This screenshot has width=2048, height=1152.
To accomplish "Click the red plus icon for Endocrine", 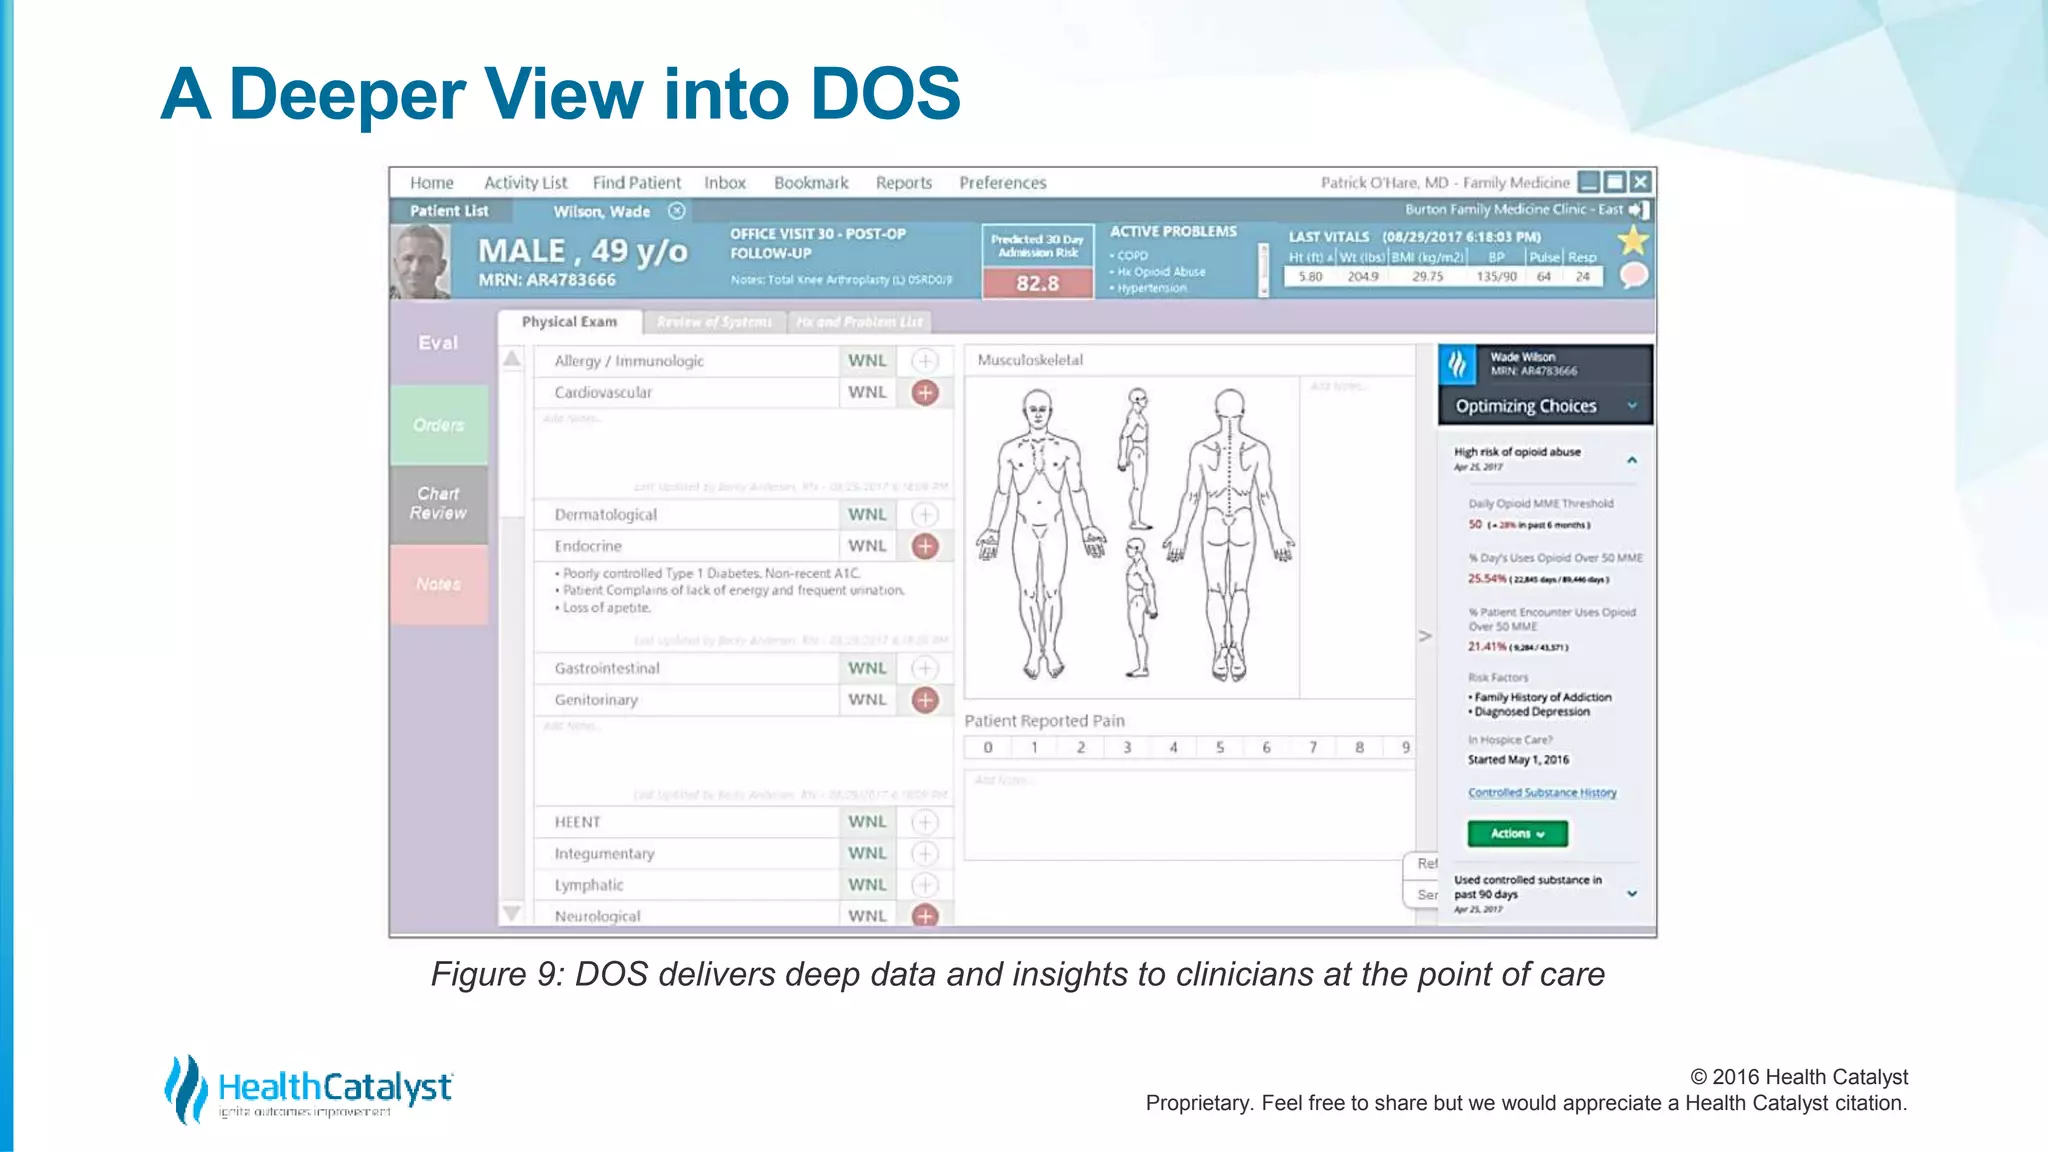I will pos(925,546).
